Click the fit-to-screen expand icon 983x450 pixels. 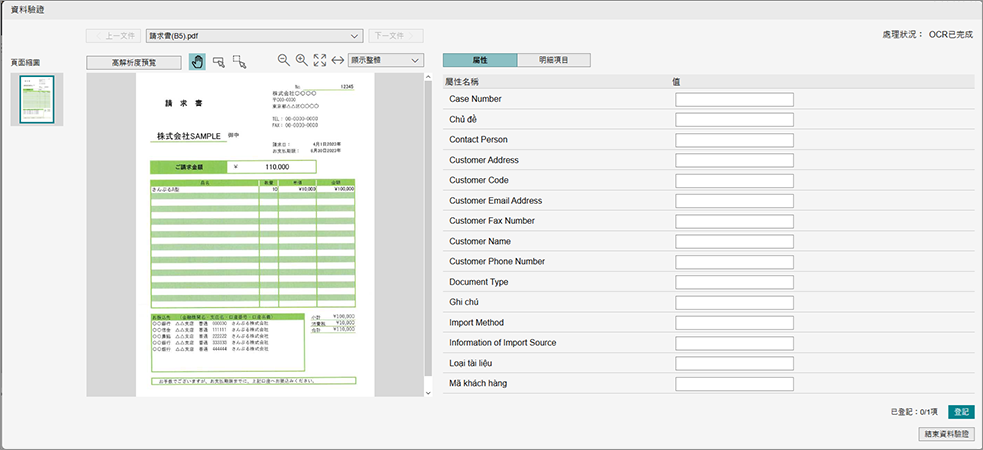320,61
